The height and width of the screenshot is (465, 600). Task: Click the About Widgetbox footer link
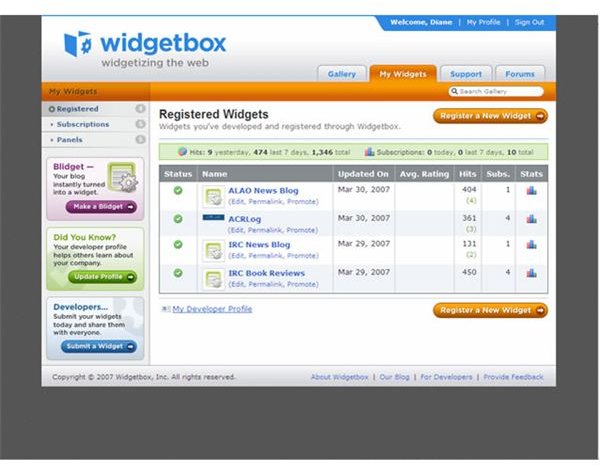click(339, 377)
